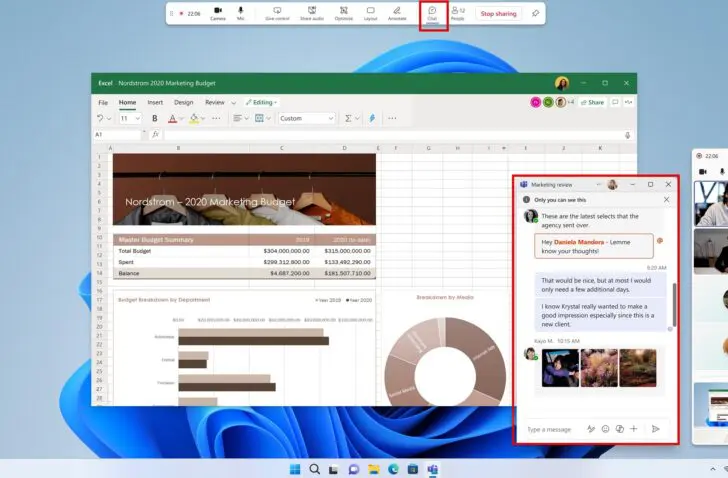Click the fx insert function icon
This screenshot has height=478, width=728.
(x=156, y=135)
